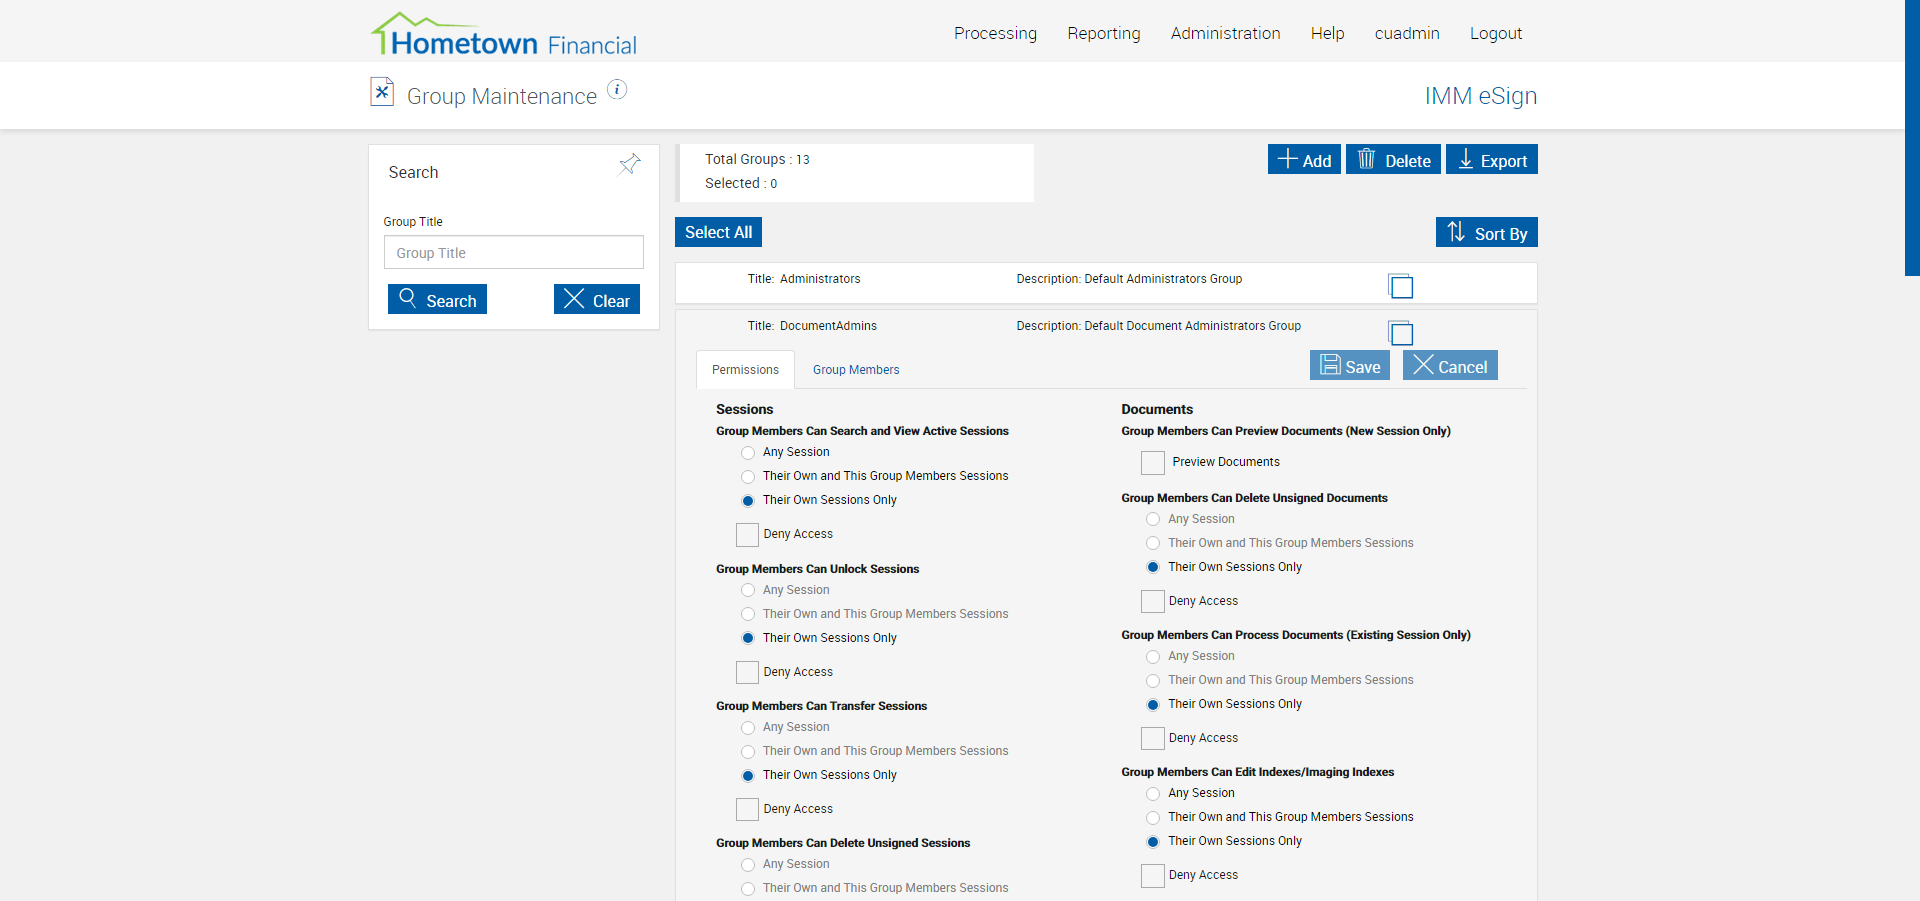Click the Hometown Financial logo
Image resolution: width=1920 pixels, height=901 pixels.
504,36
